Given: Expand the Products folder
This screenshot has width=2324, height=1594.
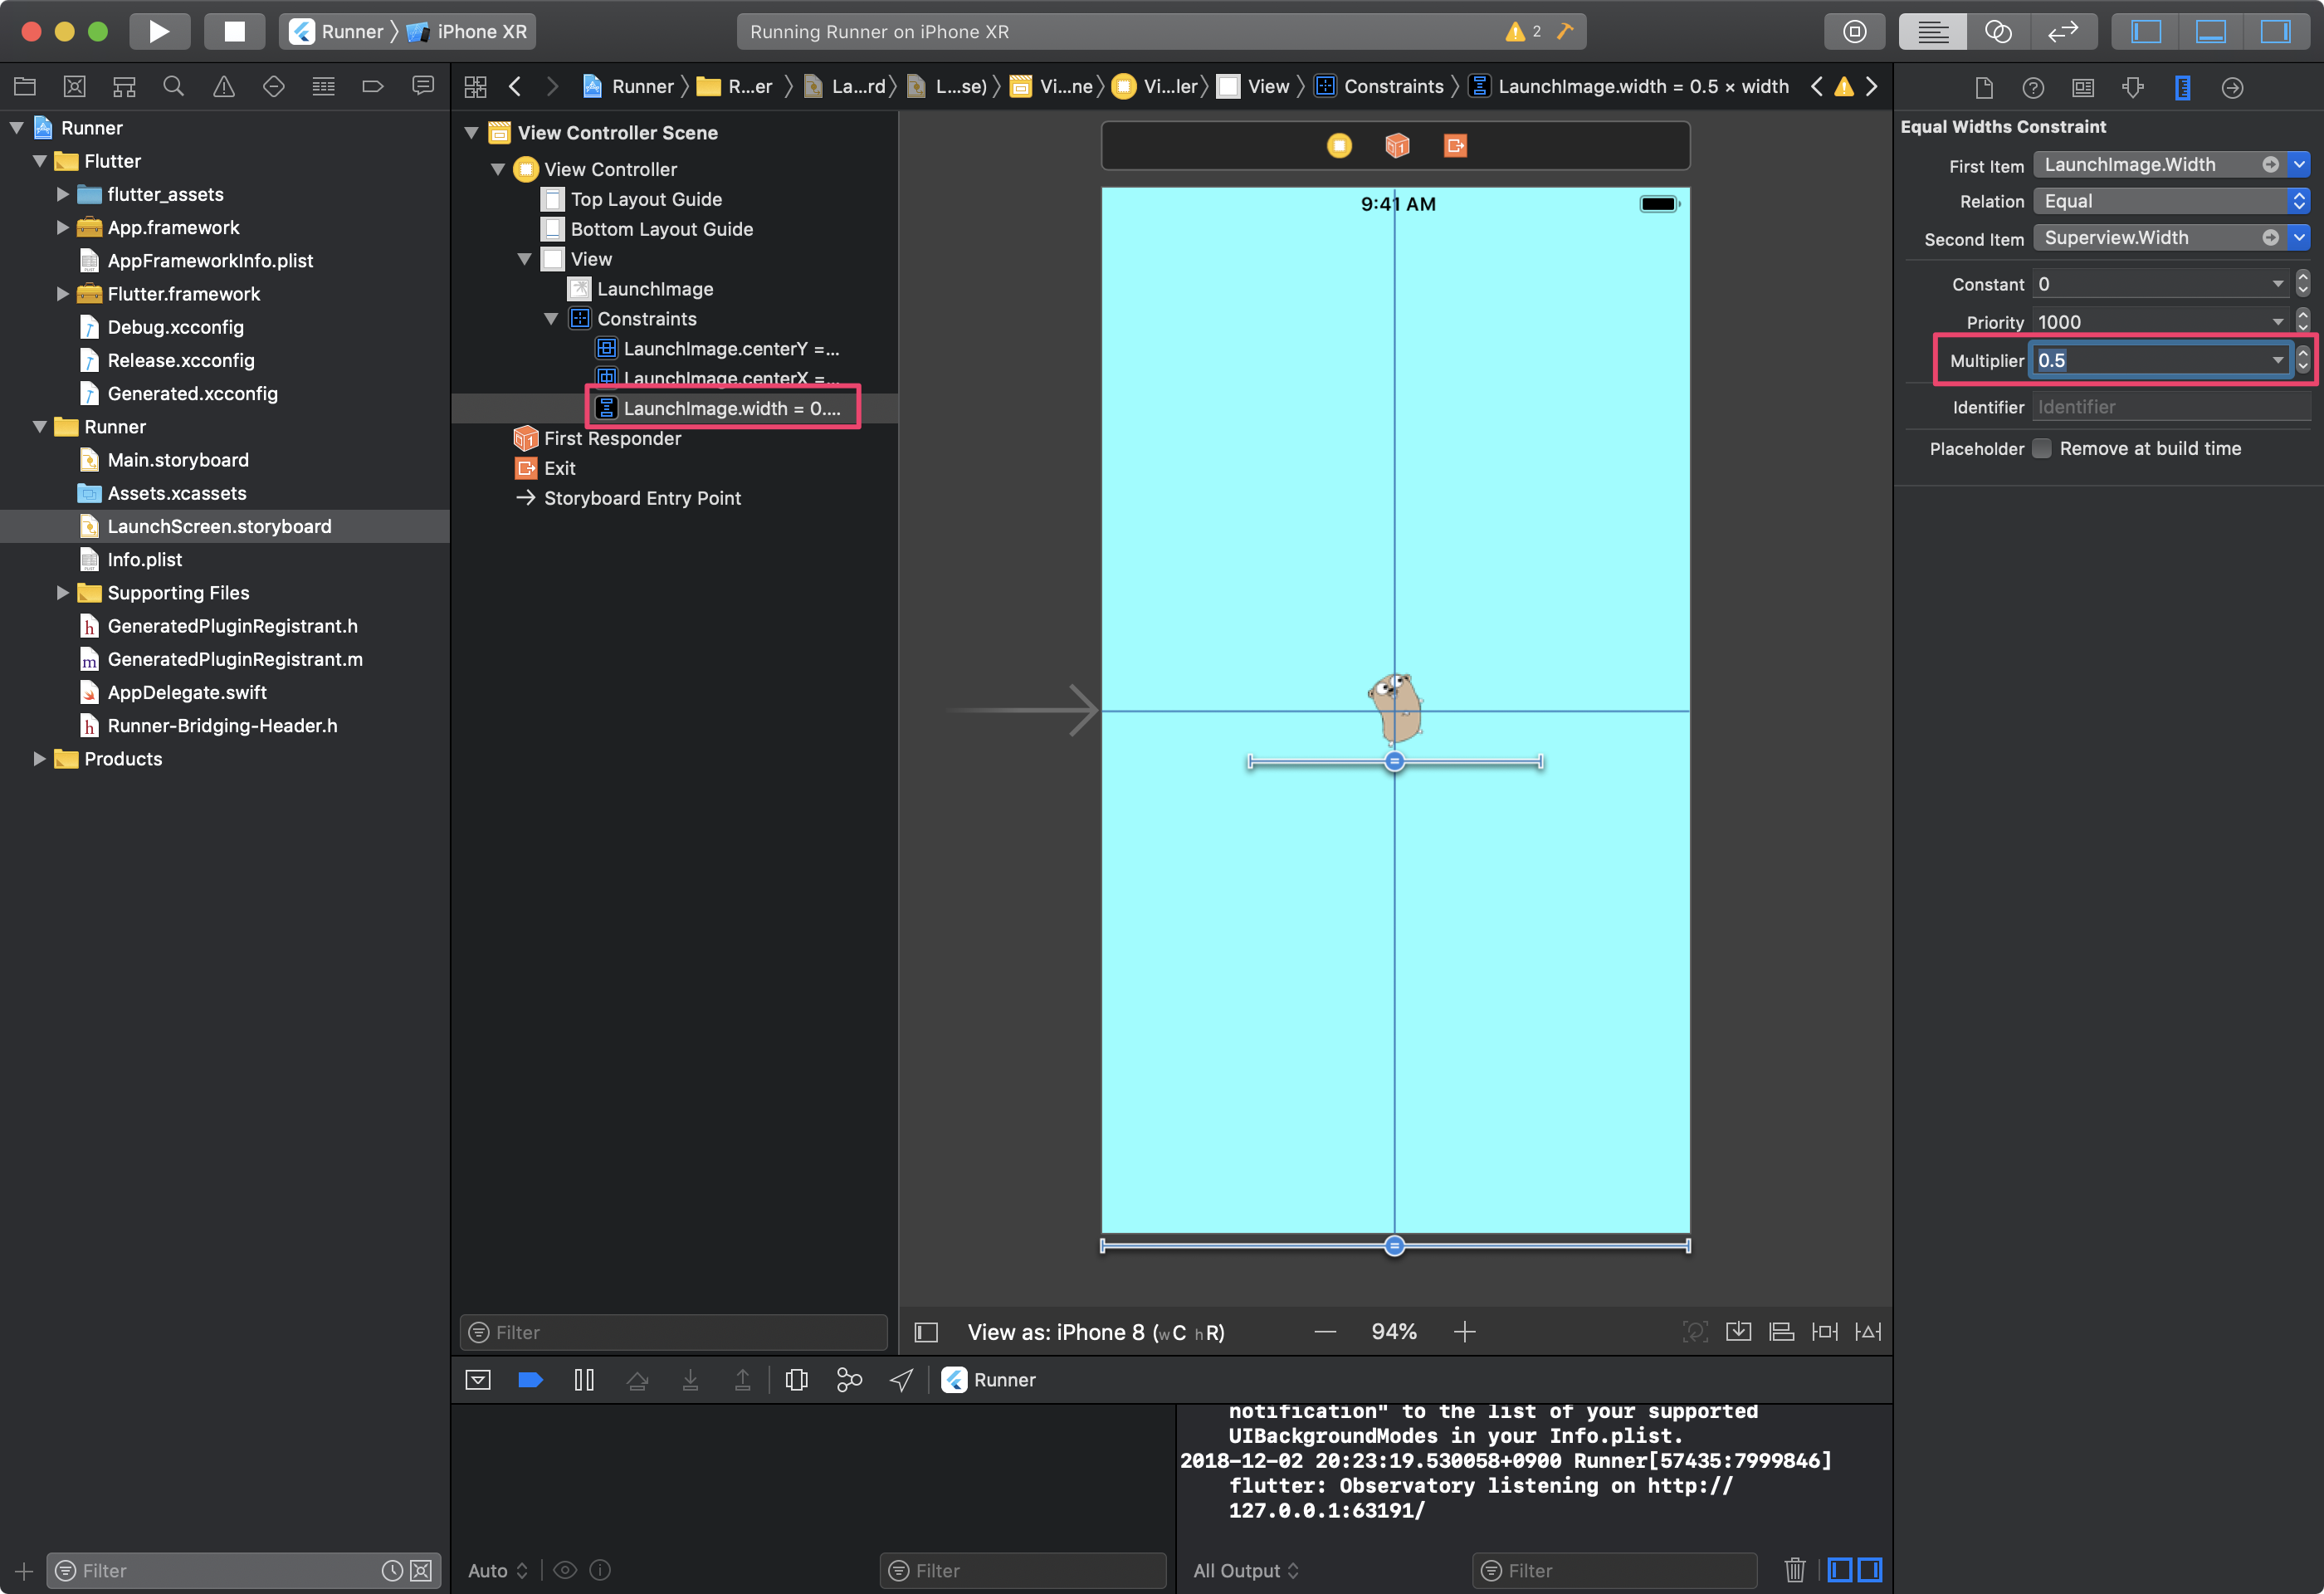Looking at the screenshot, I should click(40, 759).
